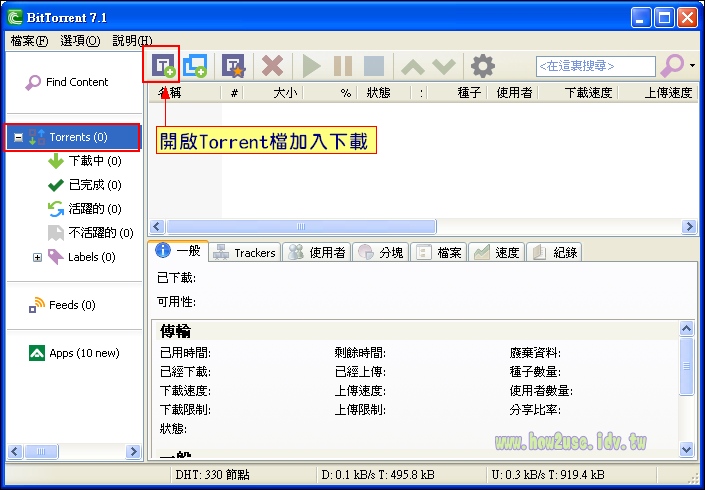Open the search provider dropdown arrow
The width and height of the screenshot is (705, 490).
(x=694, y=66)
